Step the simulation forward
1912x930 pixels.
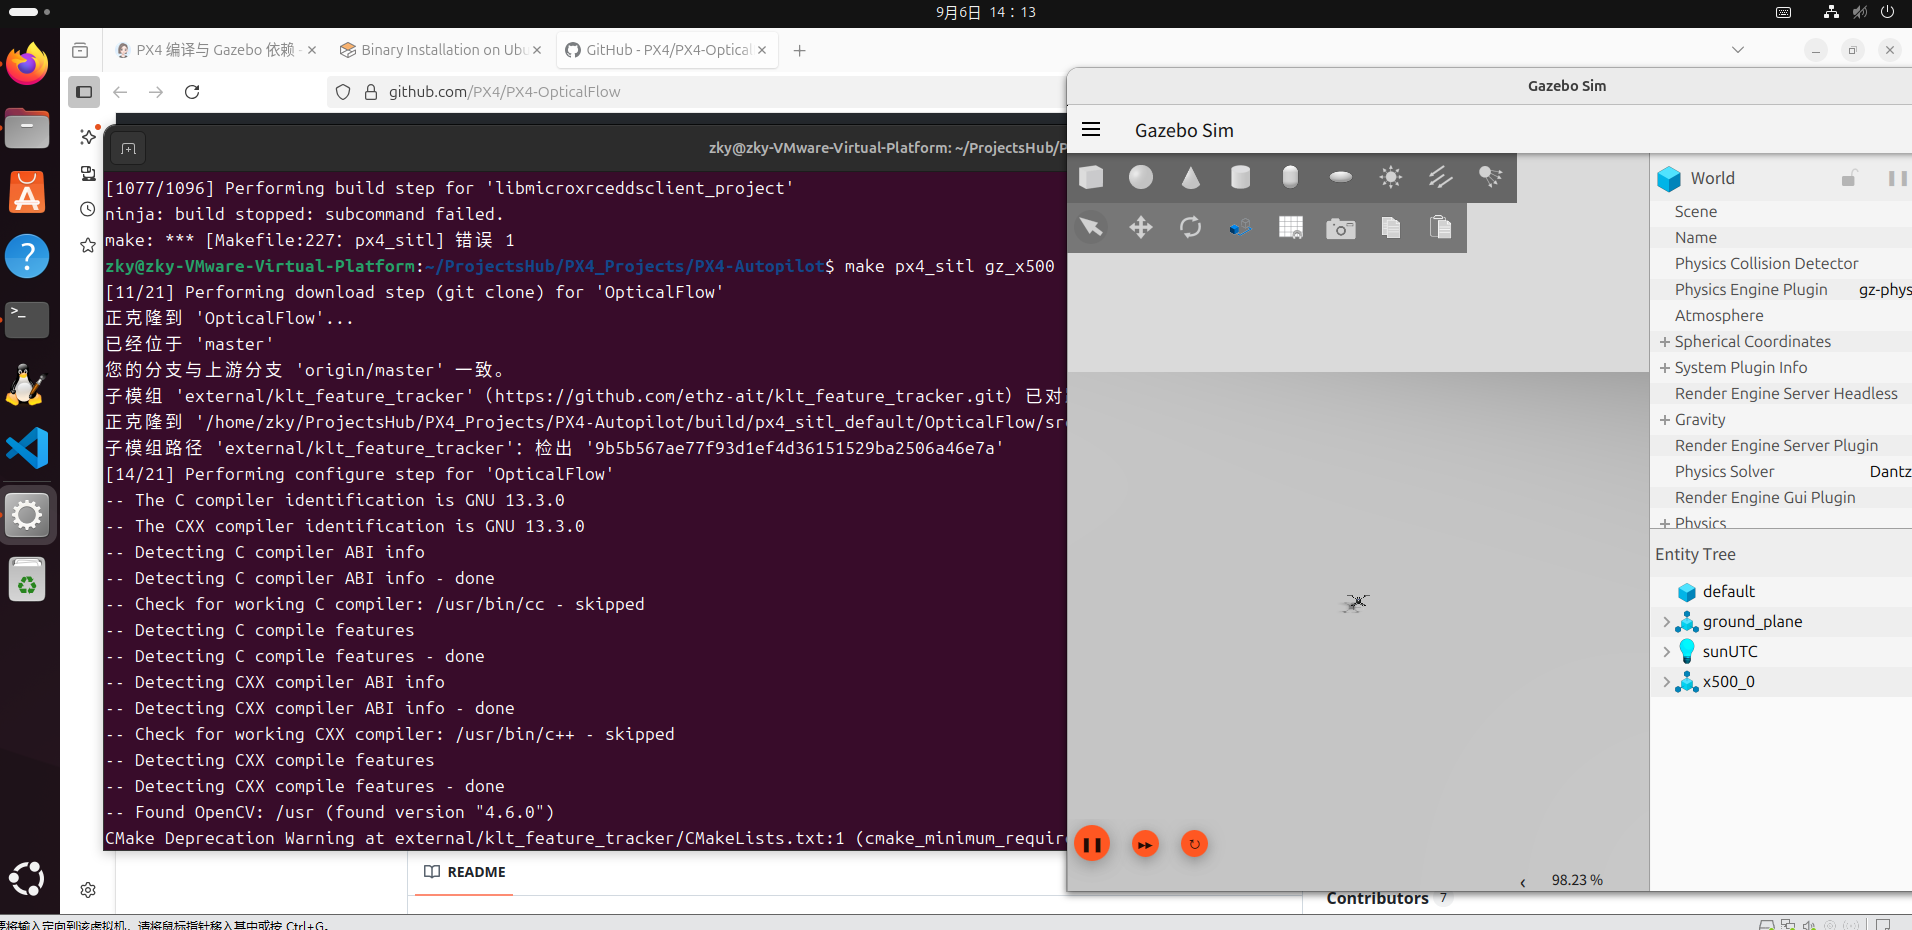click(1145, 845)
